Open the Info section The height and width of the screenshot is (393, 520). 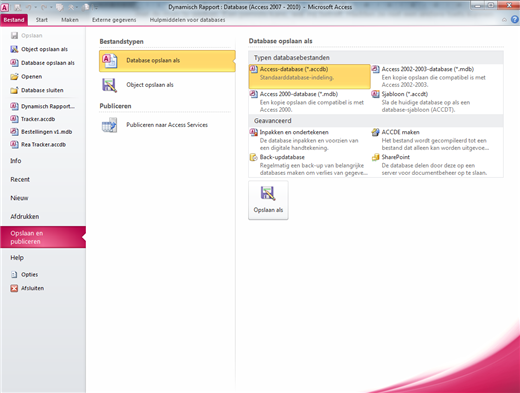[x=16, y=161]
